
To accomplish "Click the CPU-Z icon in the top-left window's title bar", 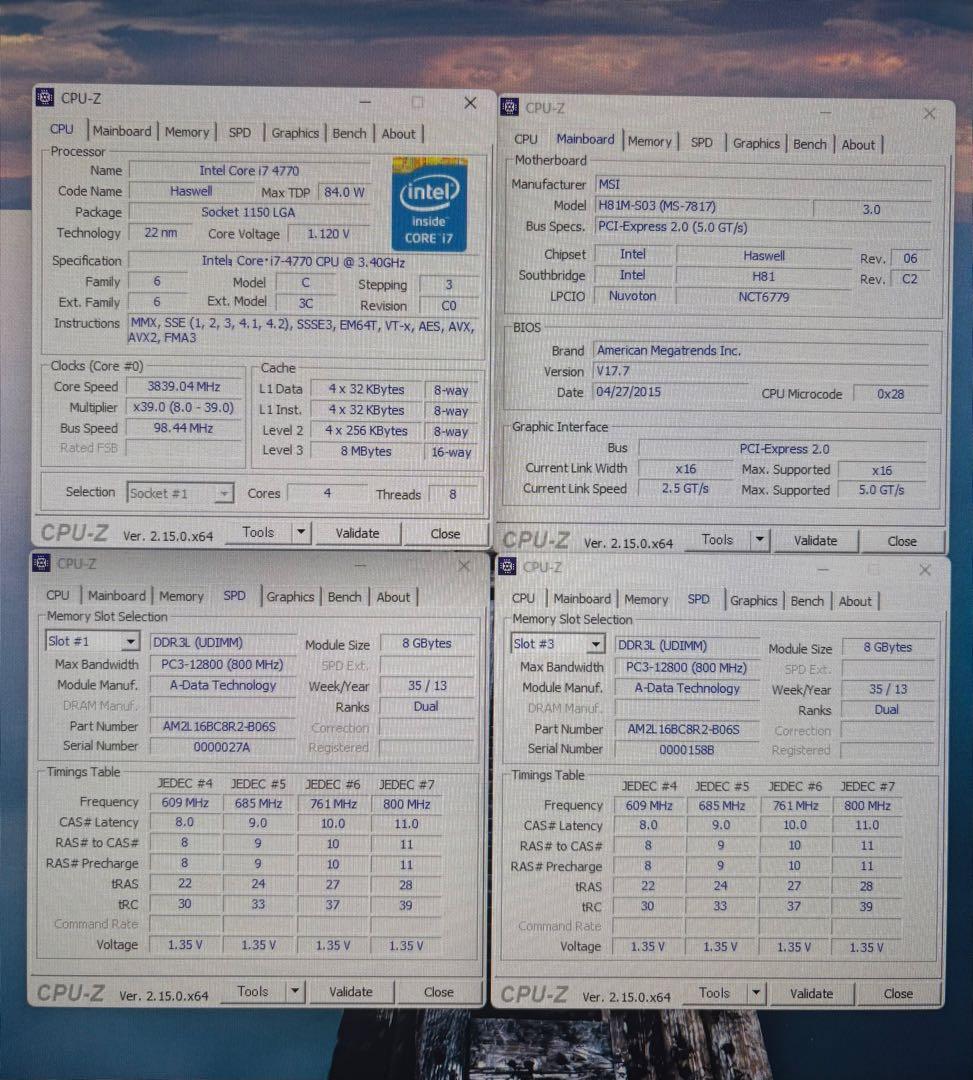I will 44,97.
